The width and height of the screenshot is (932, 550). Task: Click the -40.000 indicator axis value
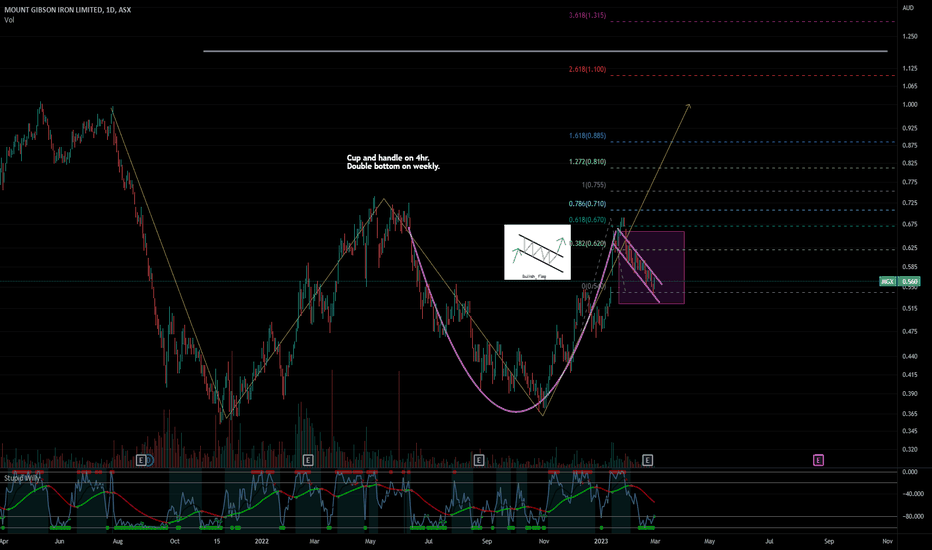912,494
